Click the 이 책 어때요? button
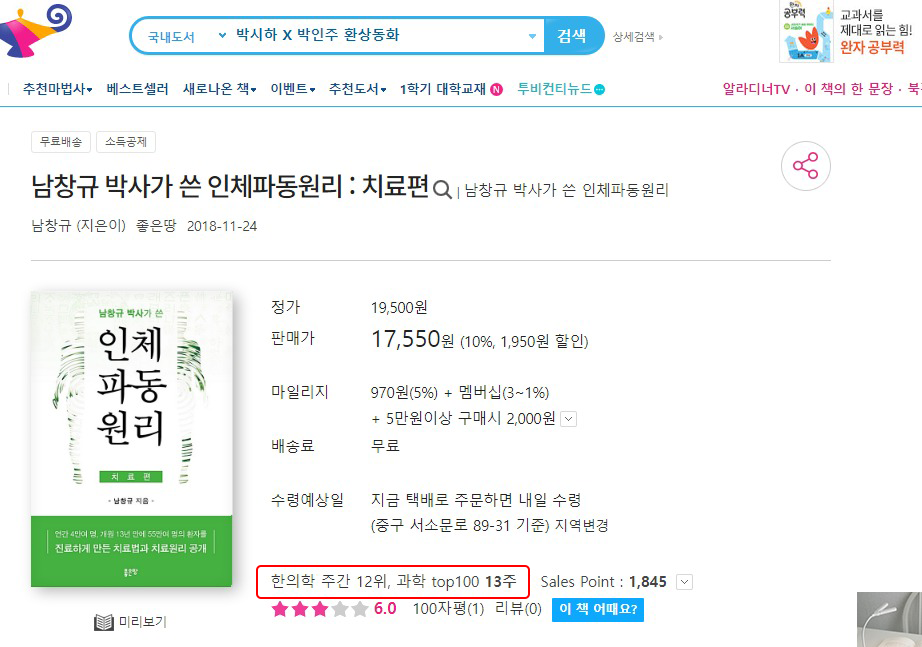The image size is (922, 647). pyautogui.click(x=597, y=609)
